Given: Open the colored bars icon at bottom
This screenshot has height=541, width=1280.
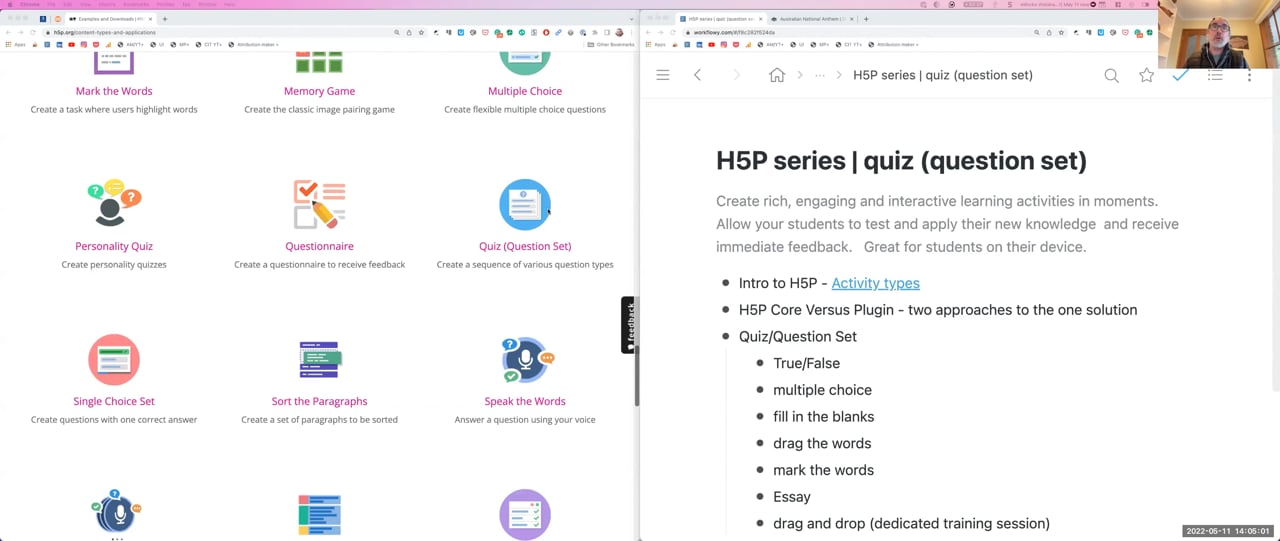Looking at the screenshot, I should (x=319, y=515).
